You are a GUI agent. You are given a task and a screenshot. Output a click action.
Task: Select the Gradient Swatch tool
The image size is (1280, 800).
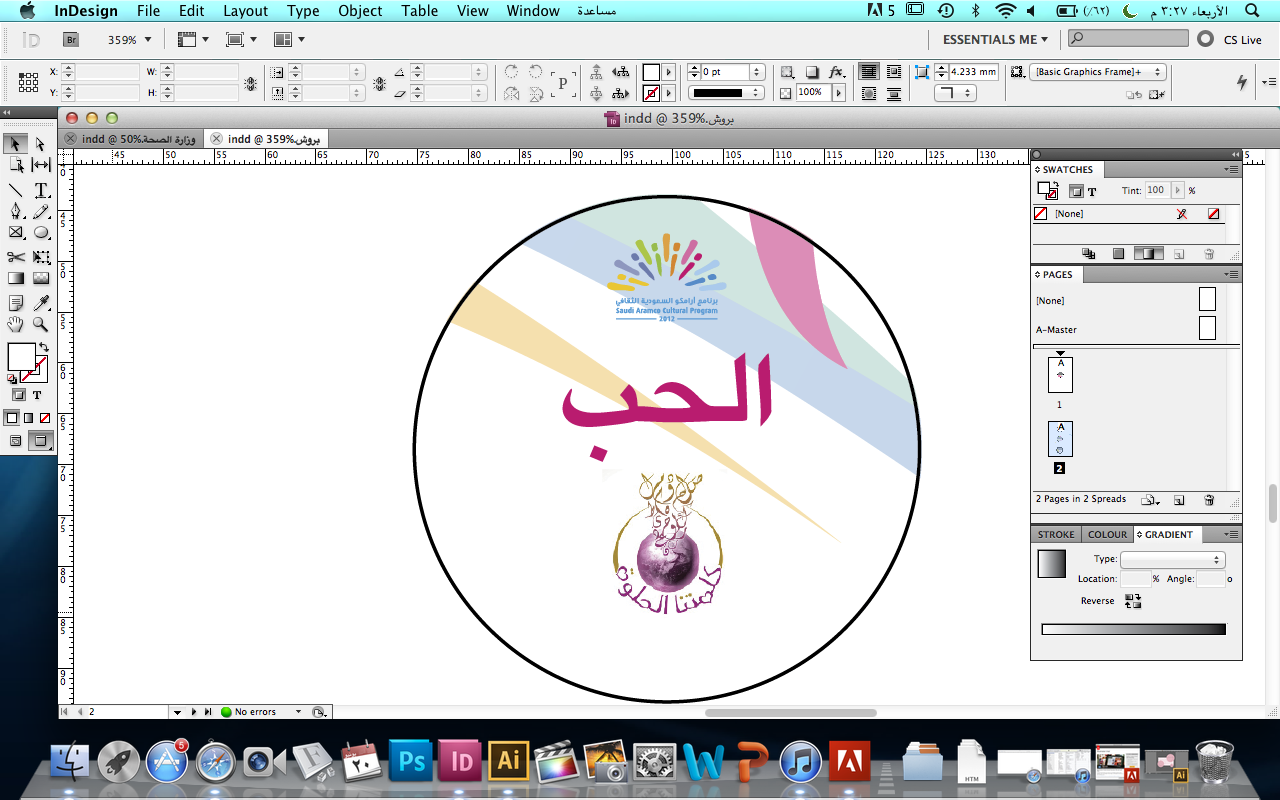click(16, 278)
